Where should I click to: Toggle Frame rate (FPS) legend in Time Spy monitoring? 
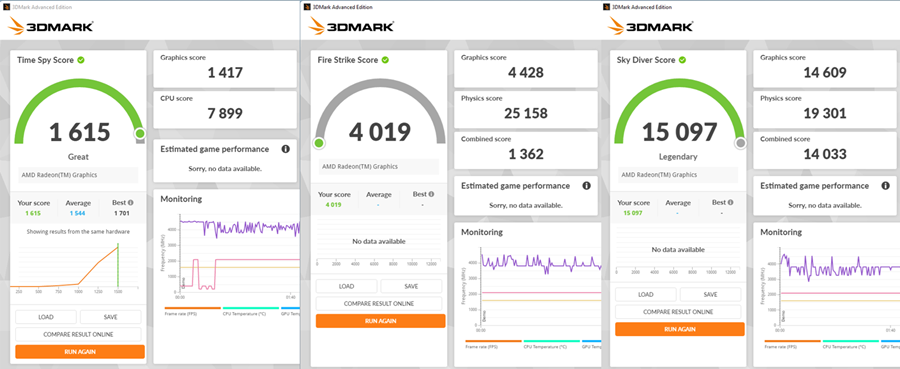[x=193, y=311]
